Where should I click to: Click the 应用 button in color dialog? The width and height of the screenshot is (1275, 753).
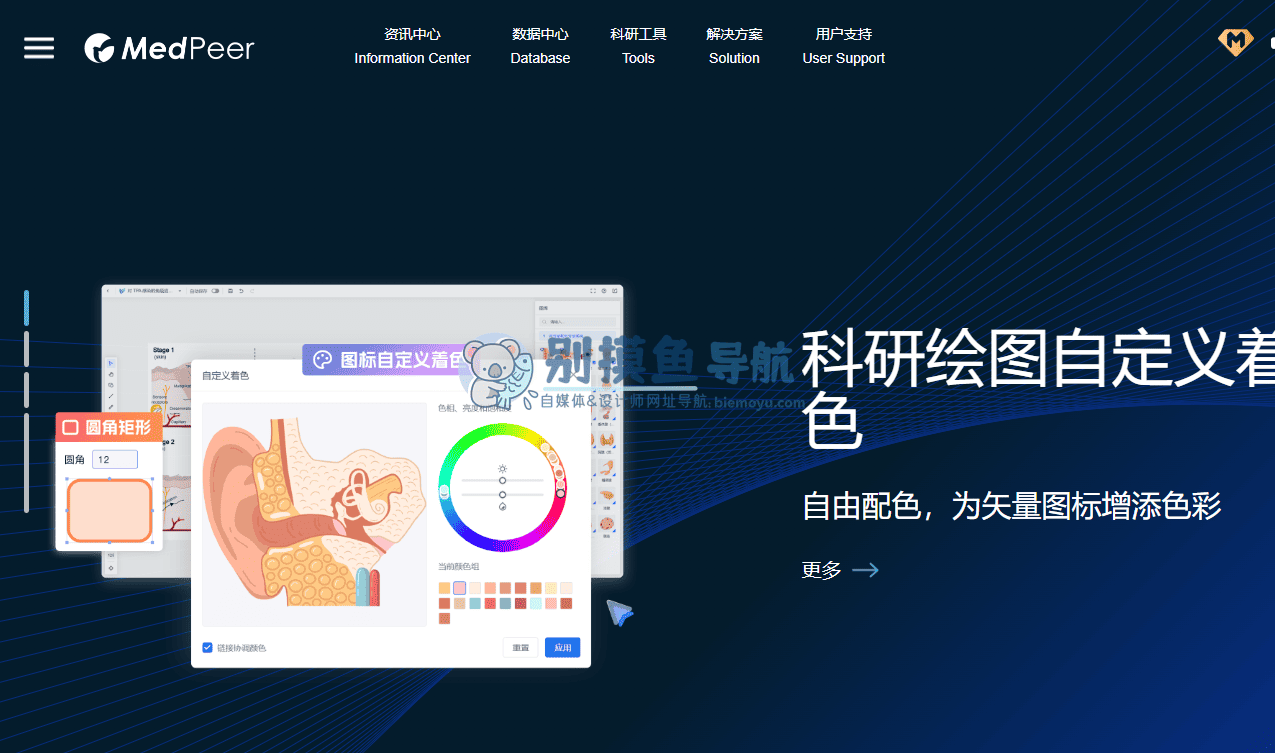pyautogui.click(x=562, y=648)
